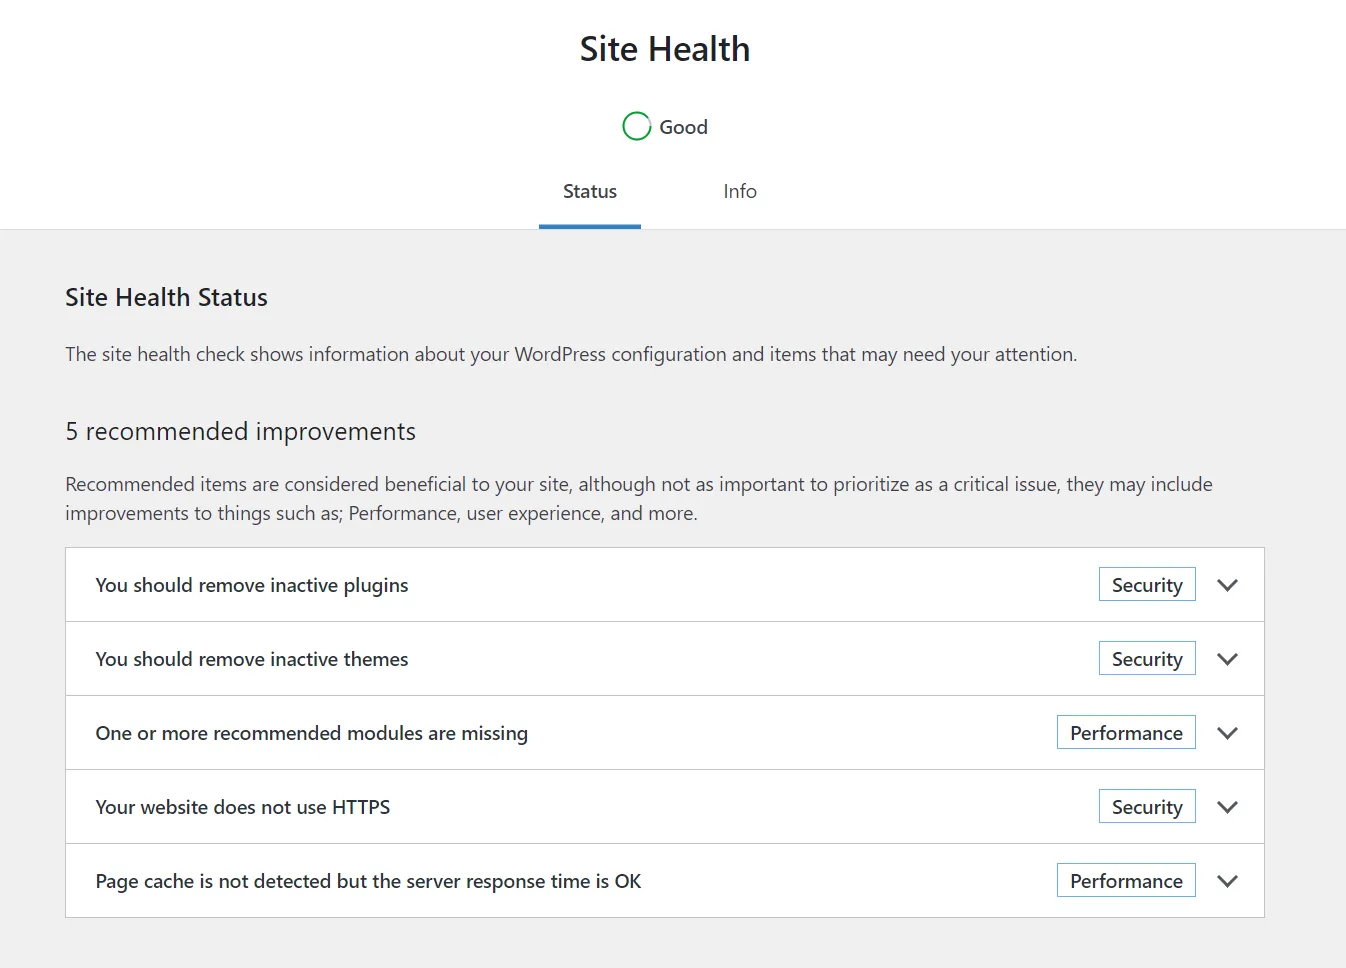Switch to the Info tab
This screenshot has height=968, width=1346.
click(x=740, y=191)
